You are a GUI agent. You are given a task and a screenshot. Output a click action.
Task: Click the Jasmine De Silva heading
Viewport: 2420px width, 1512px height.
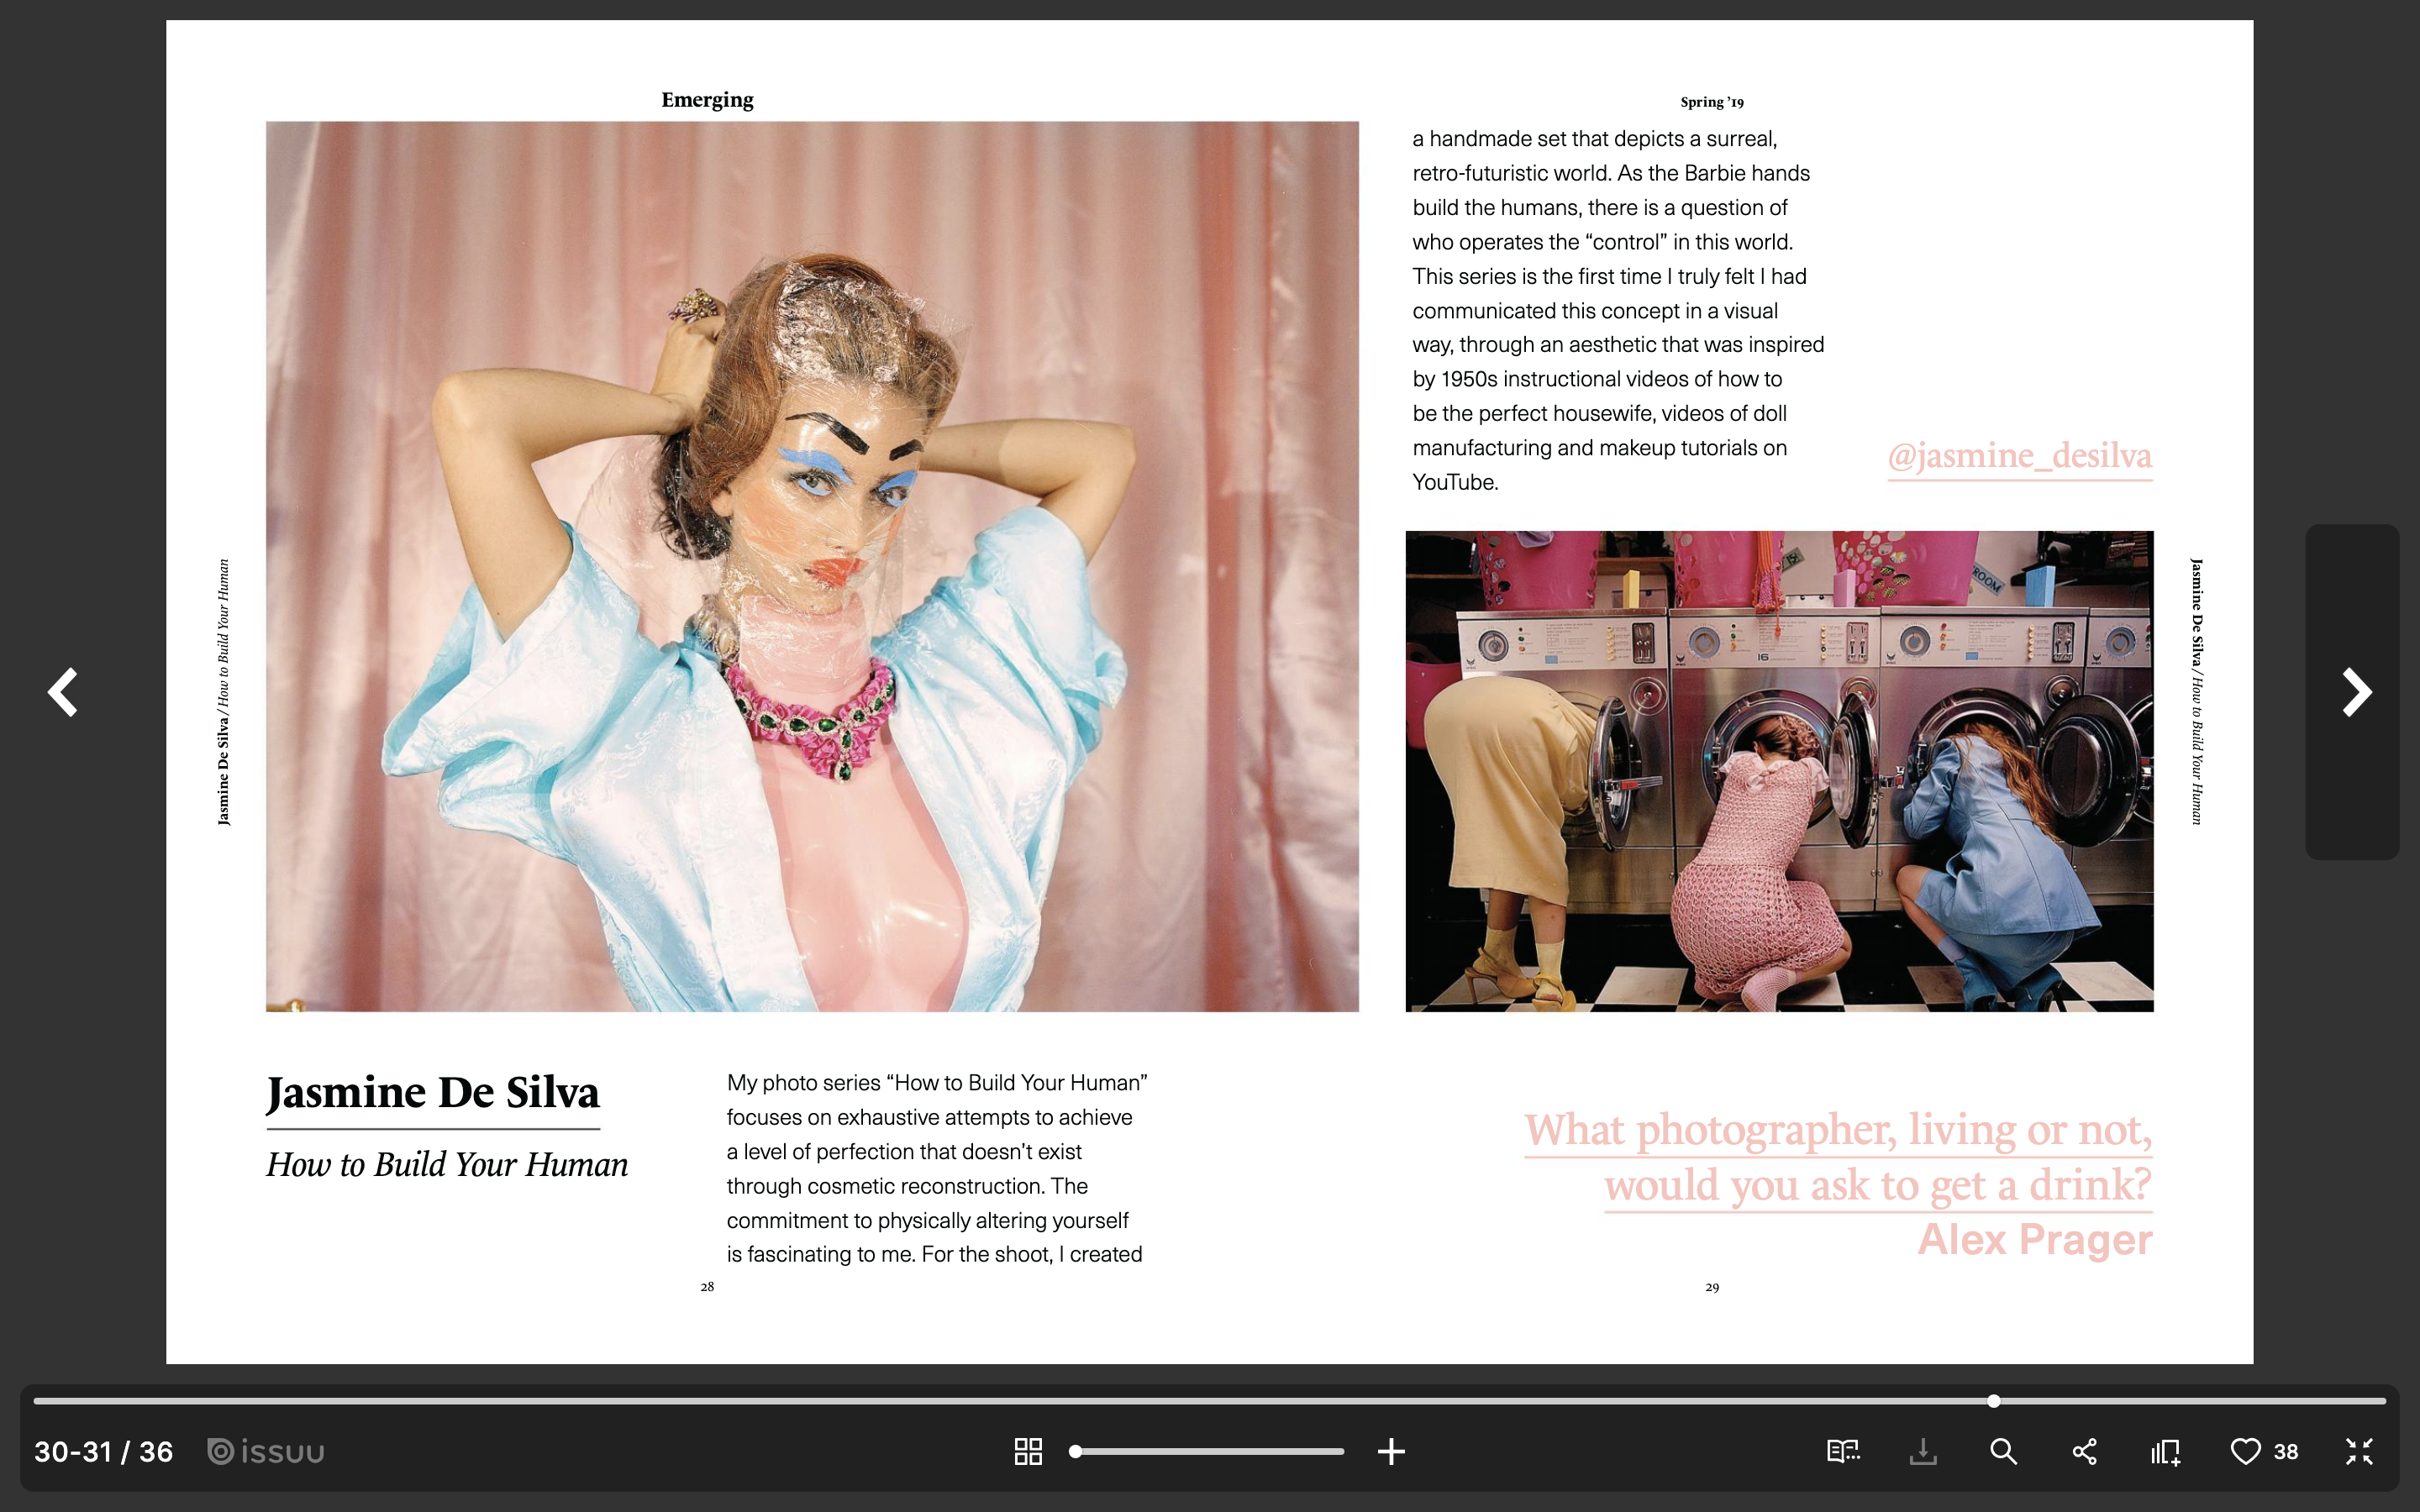click(432, 1092)
